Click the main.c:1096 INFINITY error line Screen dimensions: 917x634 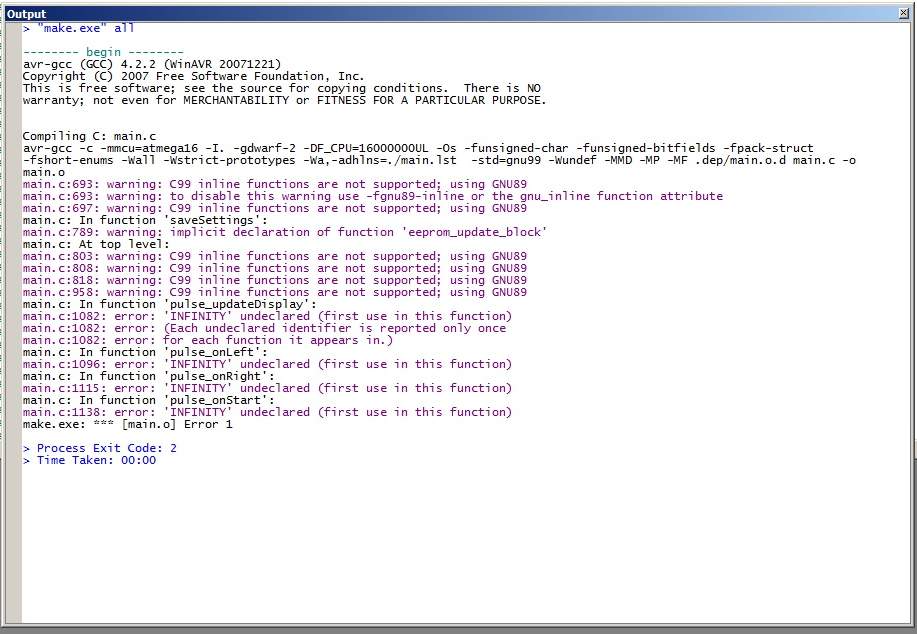[266, 364]
